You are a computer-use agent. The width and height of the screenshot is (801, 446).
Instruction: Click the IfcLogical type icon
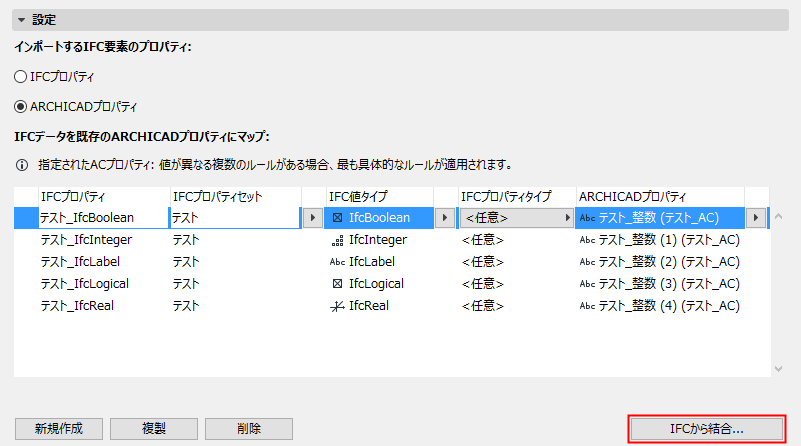[337, 284]
